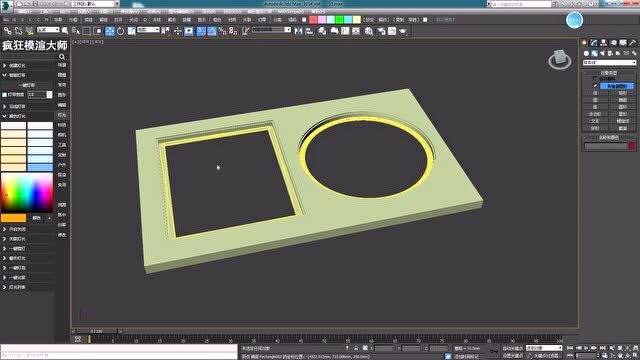The image size is (640, 360).
Task: Click the 矩形 (Rectangle) spline button
Action: (622, 93)
